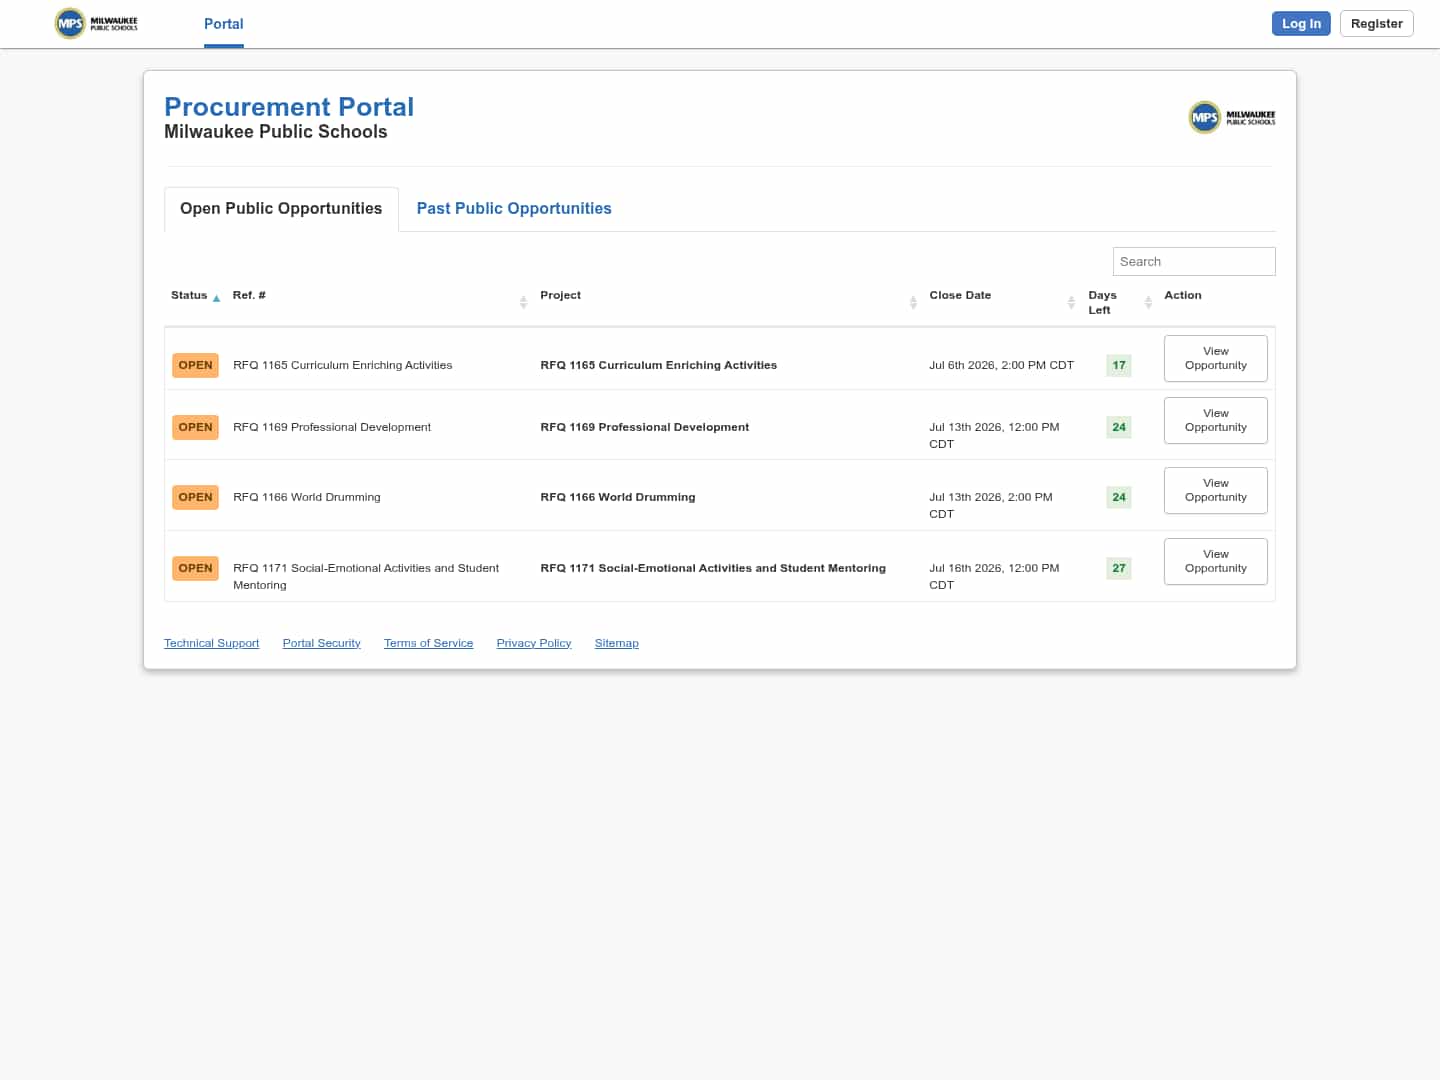This screenshot has height=1080, width=1440.
Task: Click Ref. # cell RFQ 1166 World Drumming
Action: 306,497
